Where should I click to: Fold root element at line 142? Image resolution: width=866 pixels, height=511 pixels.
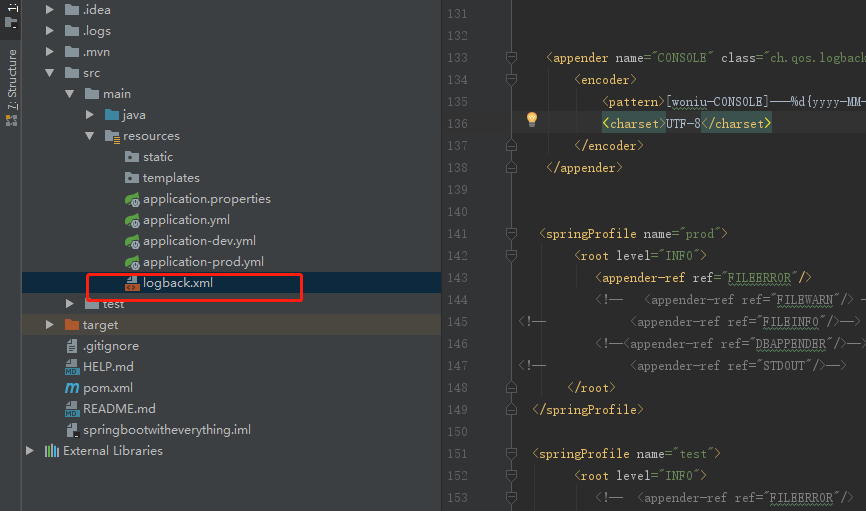coord(511,256)
